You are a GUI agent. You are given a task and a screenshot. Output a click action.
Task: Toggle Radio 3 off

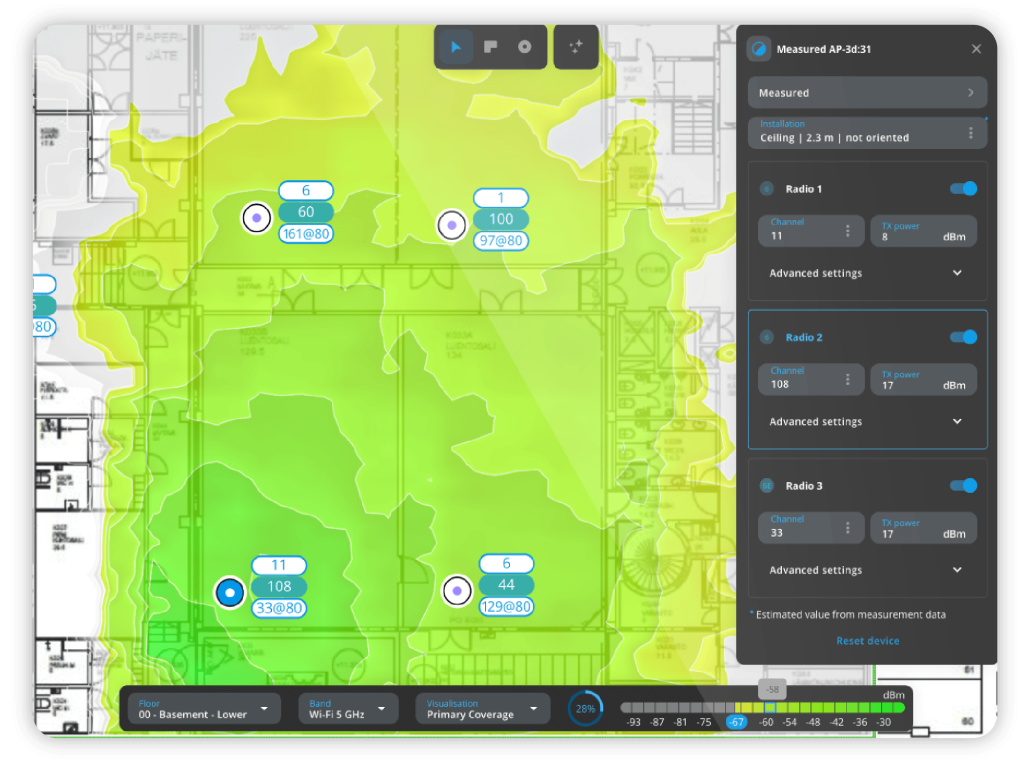coord(963,485)
